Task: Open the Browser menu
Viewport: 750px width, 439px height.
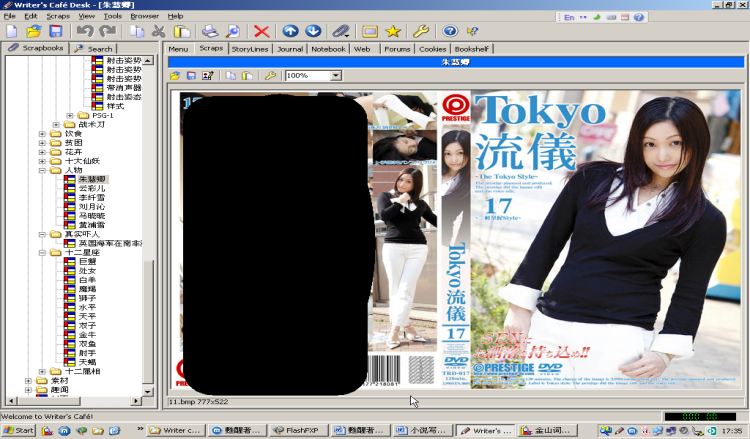Action: [144, 16]
